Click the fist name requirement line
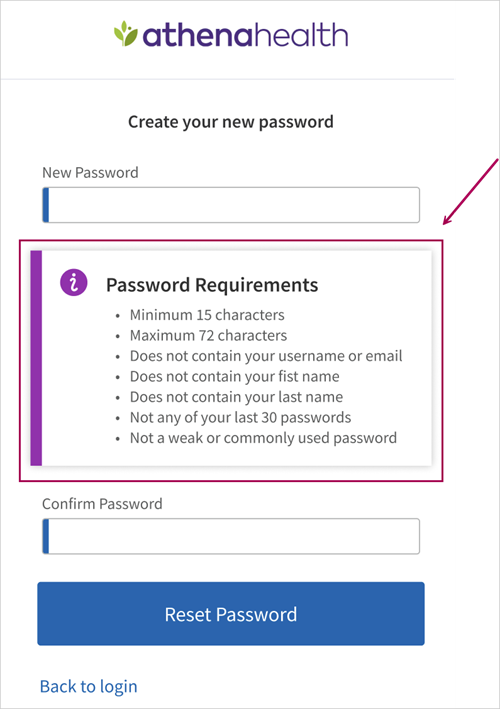The image size is (500, 709). (x=235, y=376)
